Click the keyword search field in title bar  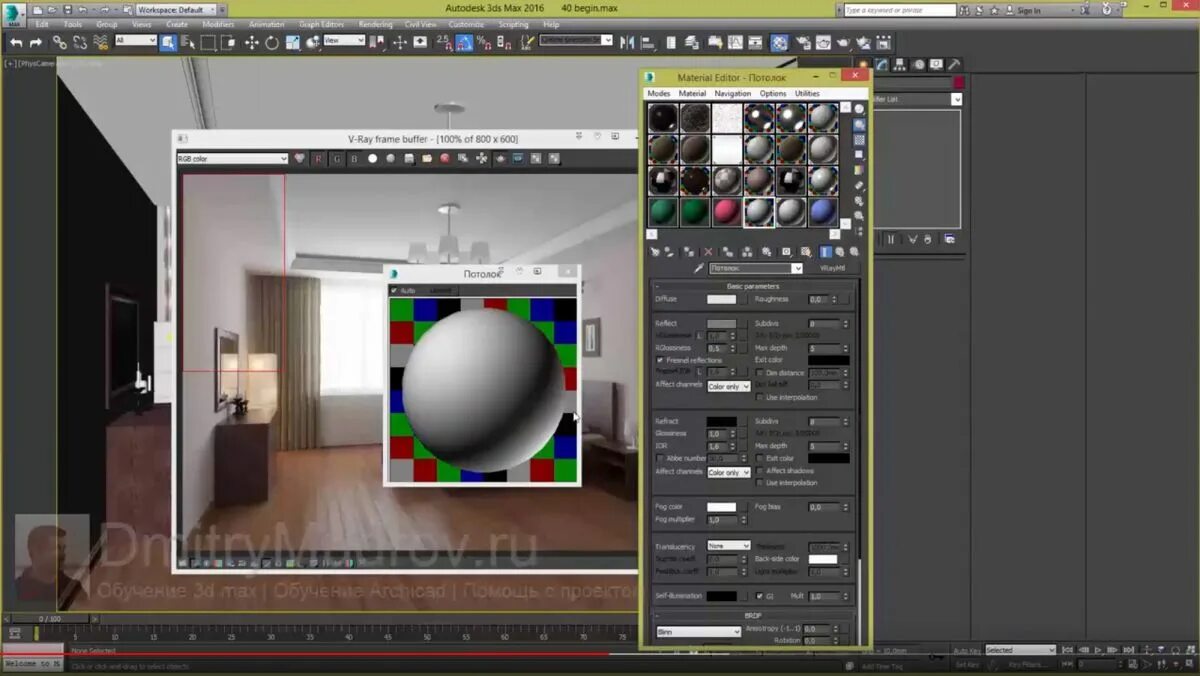(x=899, y=10)
